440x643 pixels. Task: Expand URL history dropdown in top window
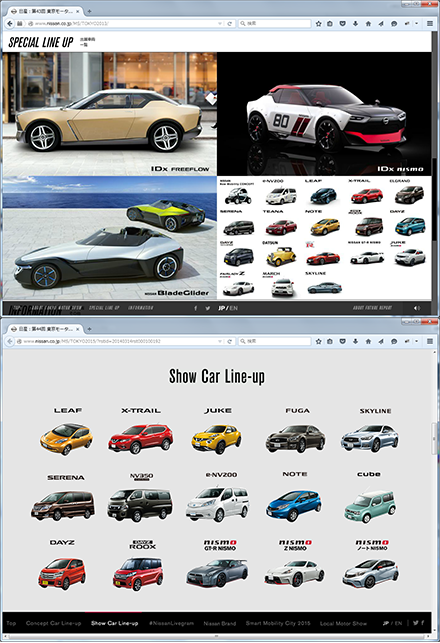click(220, 24)
